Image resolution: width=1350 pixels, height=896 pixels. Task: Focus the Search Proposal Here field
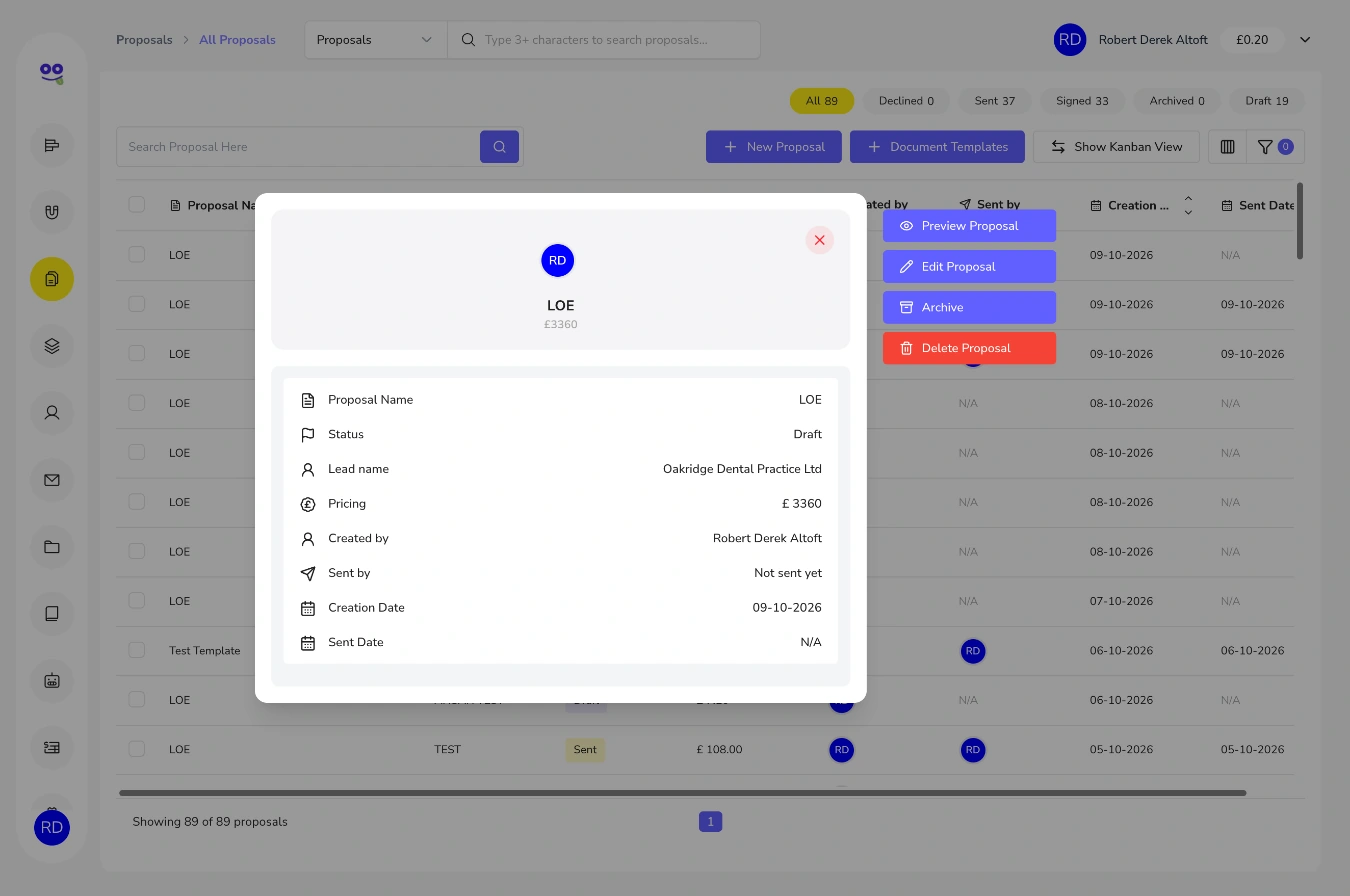(x=298, y=147)
